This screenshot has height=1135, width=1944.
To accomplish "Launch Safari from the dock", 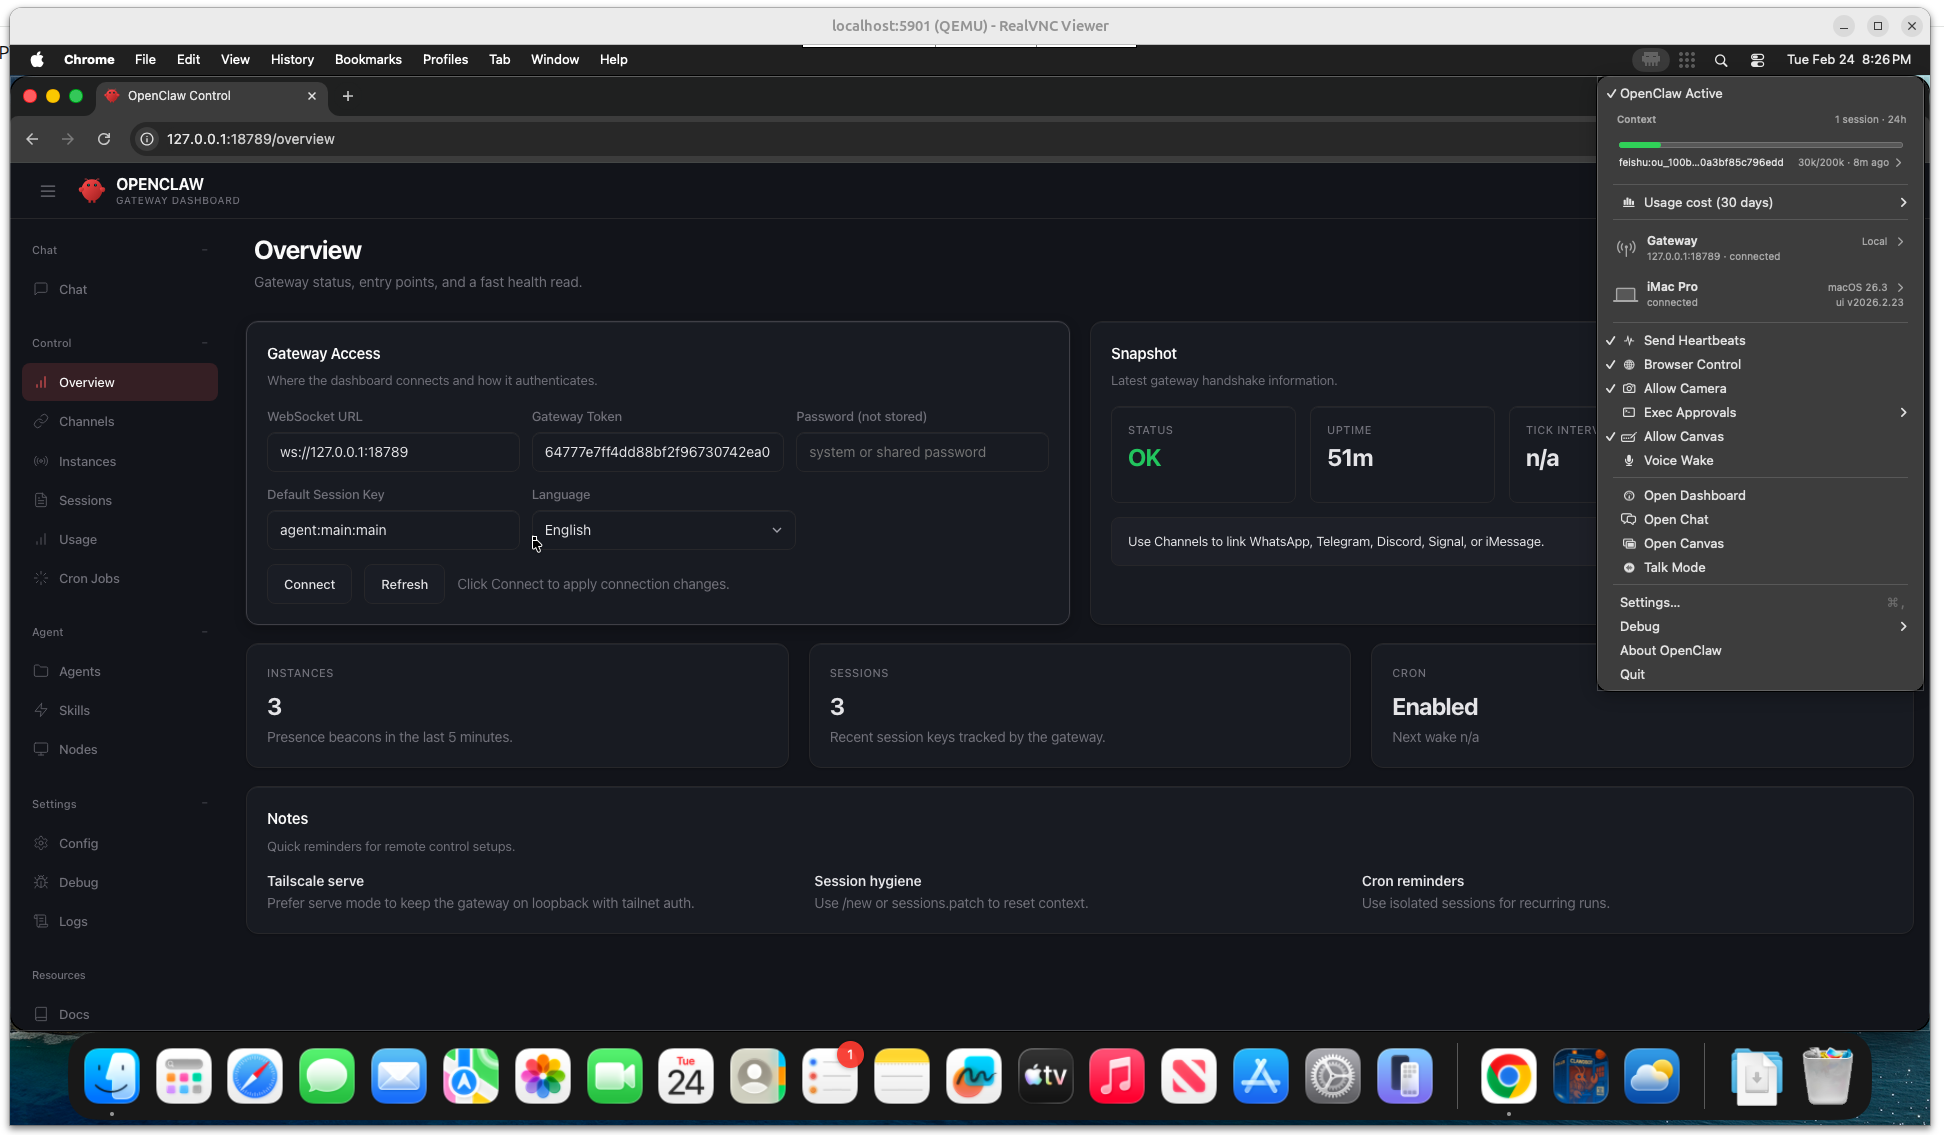I will (x=255, y=1076).
